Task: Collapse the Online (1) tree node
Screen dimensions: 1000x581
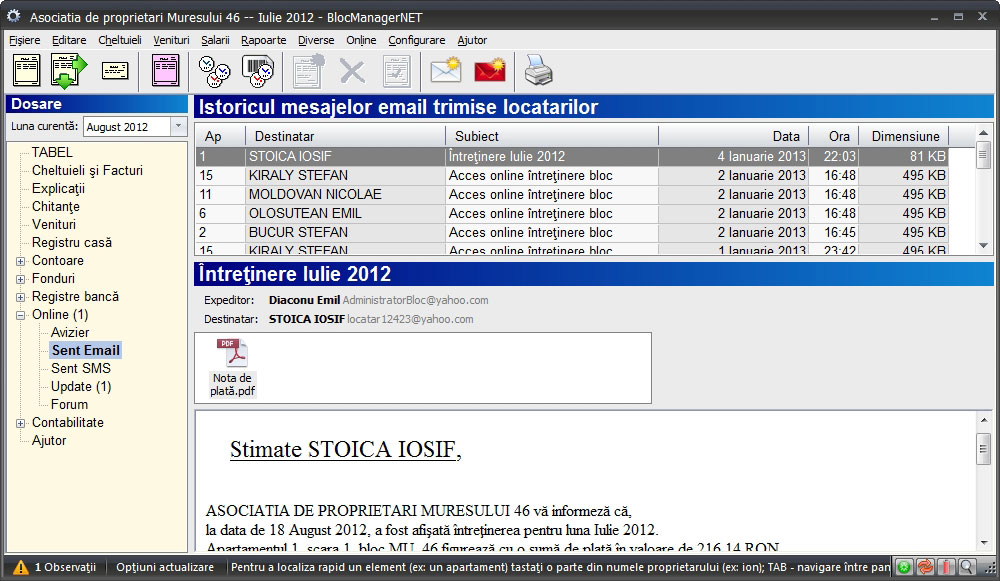Action: pyautogui.click(x=21, y=315)
